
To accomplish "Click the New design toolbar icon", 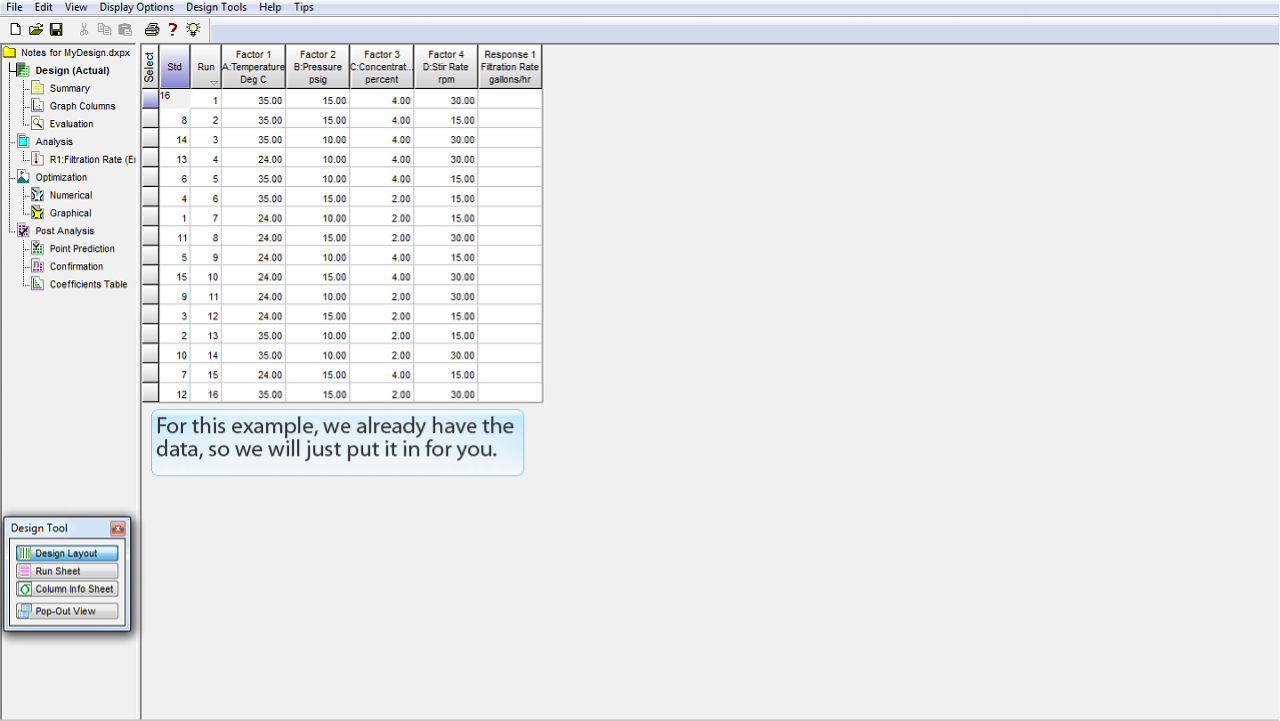I will [x=15, y=29].
